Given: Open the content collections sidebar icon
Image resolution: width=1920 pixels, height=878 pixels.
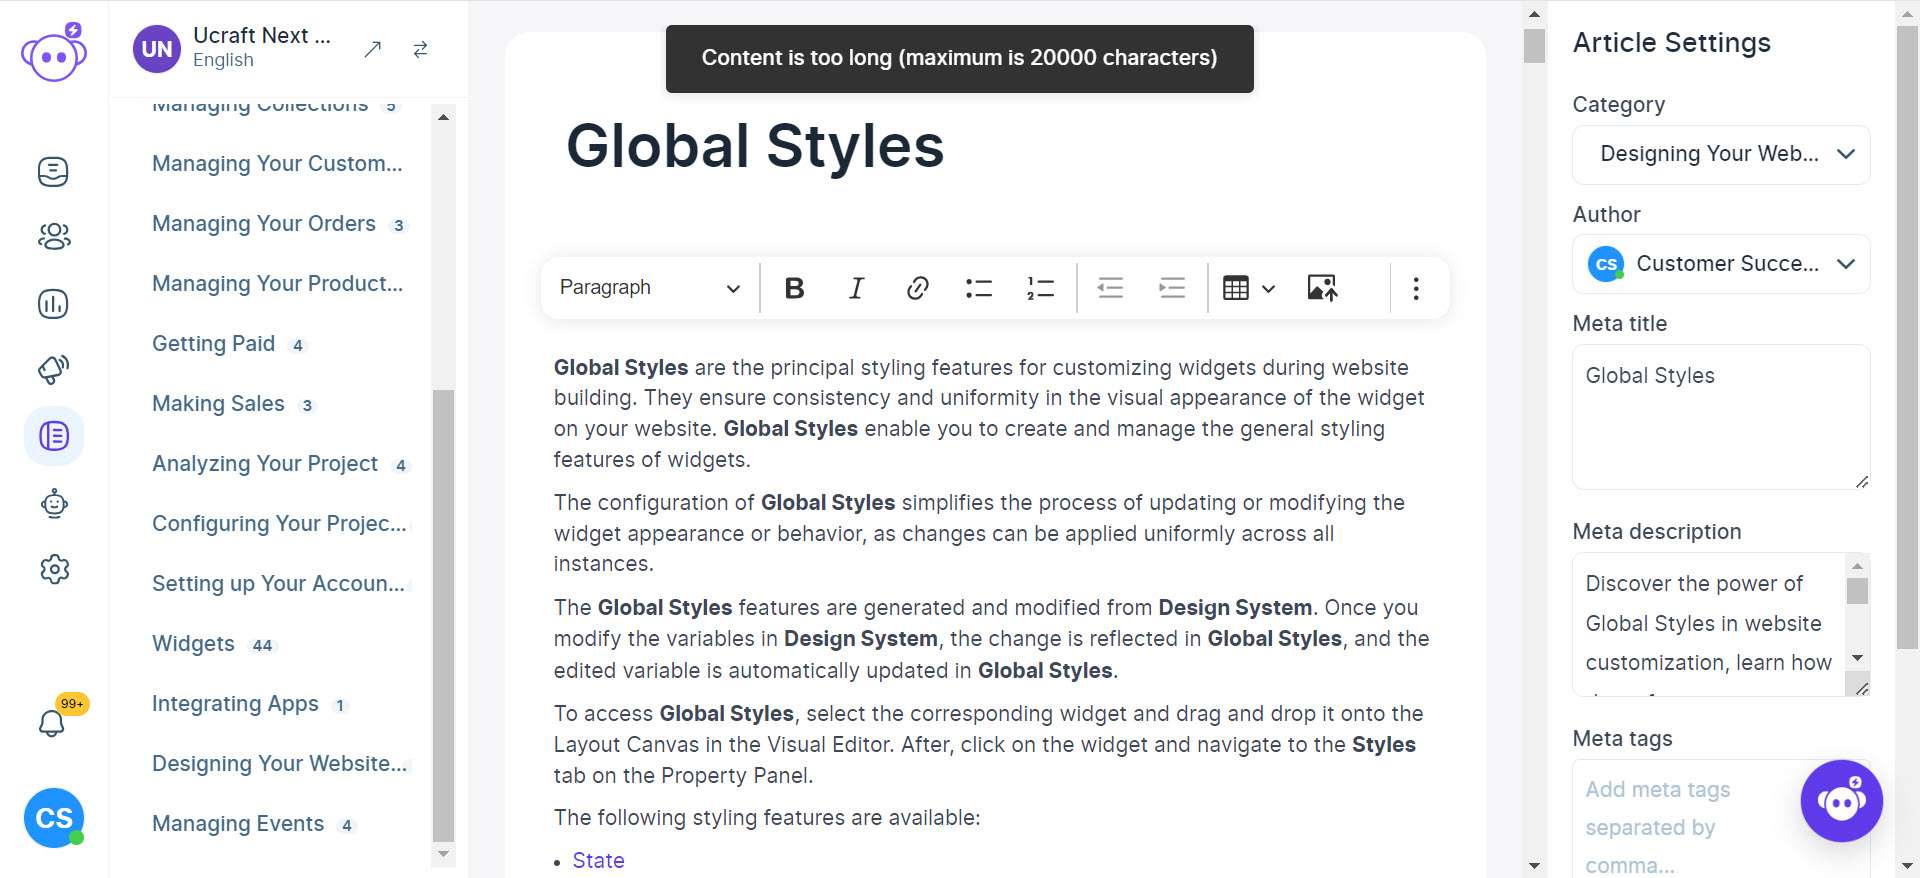Looking at the screenshot, I should 53,172.
